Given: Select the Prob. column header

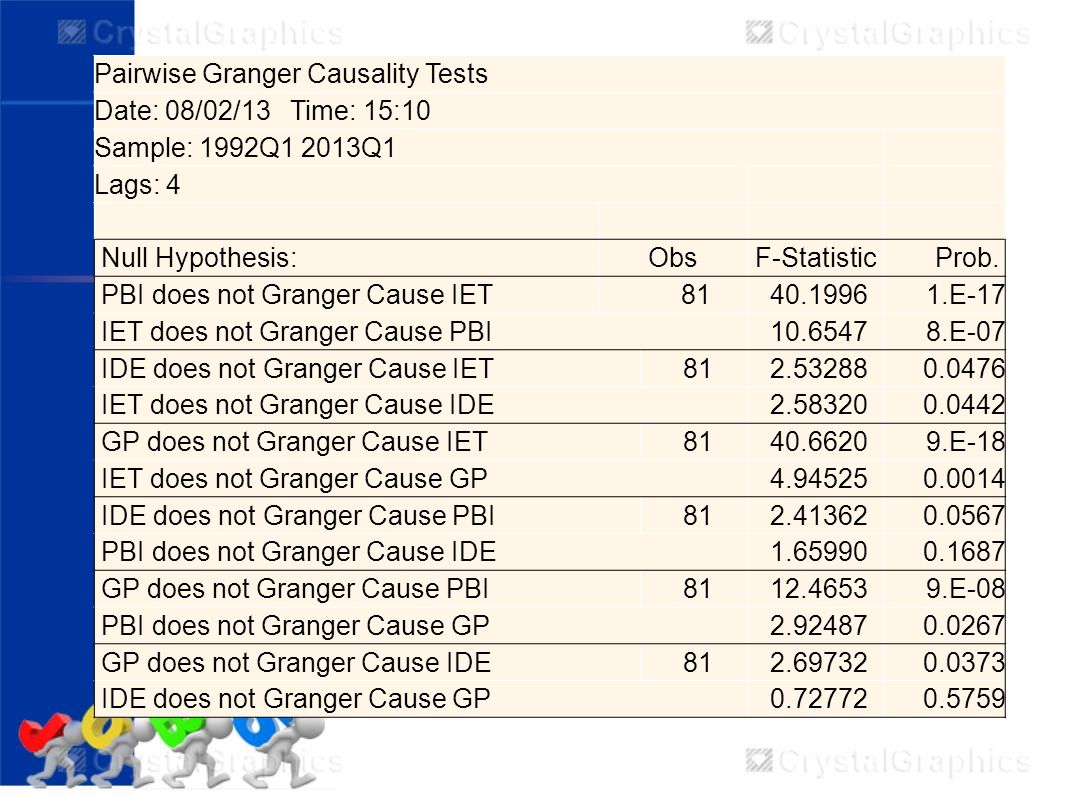Looking at the screenshot, I should pyautogui.click(x=967, y=258).
